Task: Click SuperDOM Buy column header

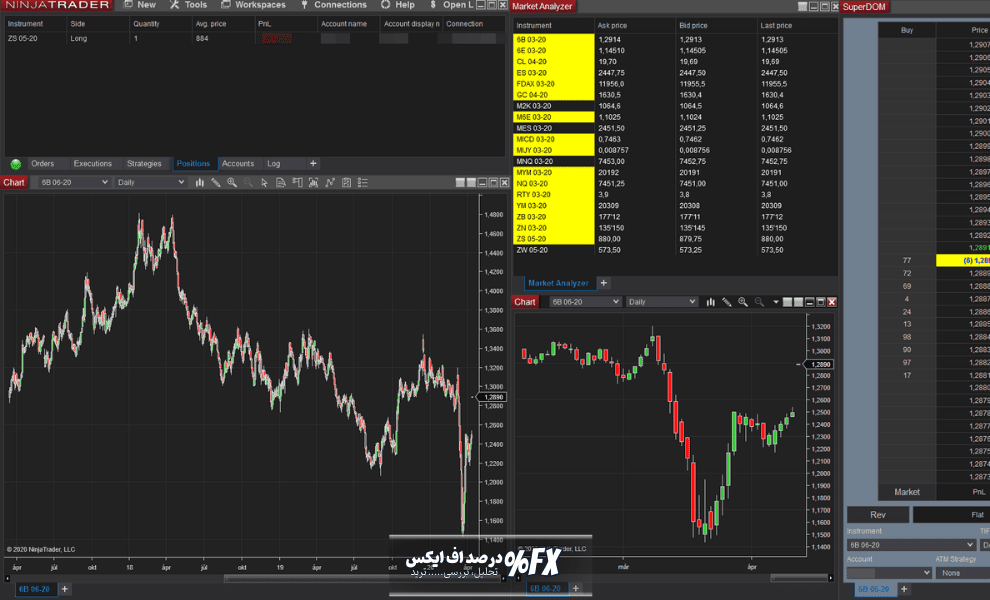Action: tap(907, 30)
